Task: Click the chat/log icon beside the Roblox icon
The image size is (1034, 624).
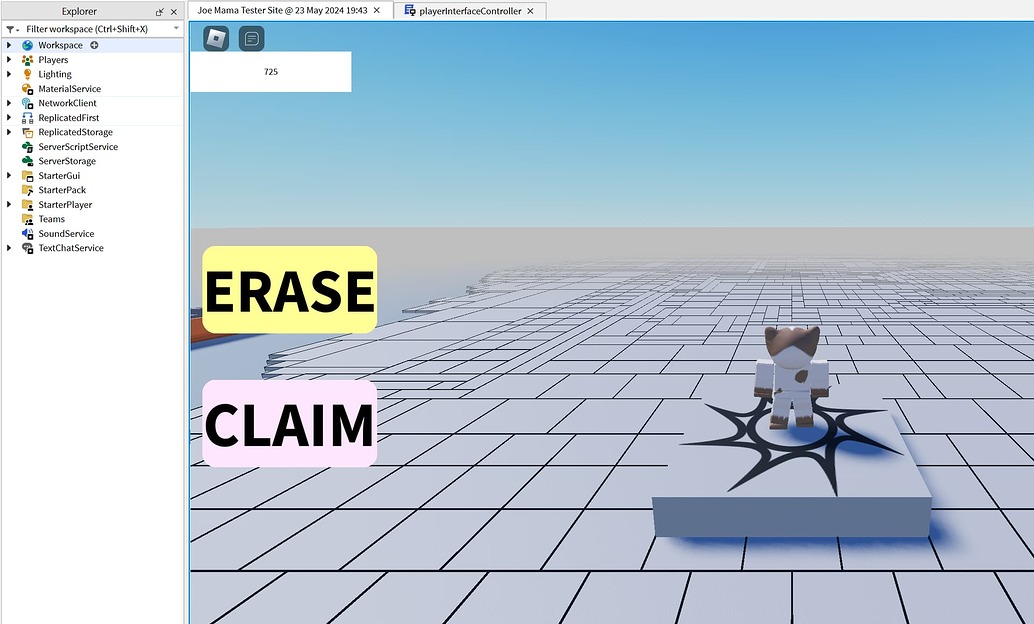Action: pos(250,39)
